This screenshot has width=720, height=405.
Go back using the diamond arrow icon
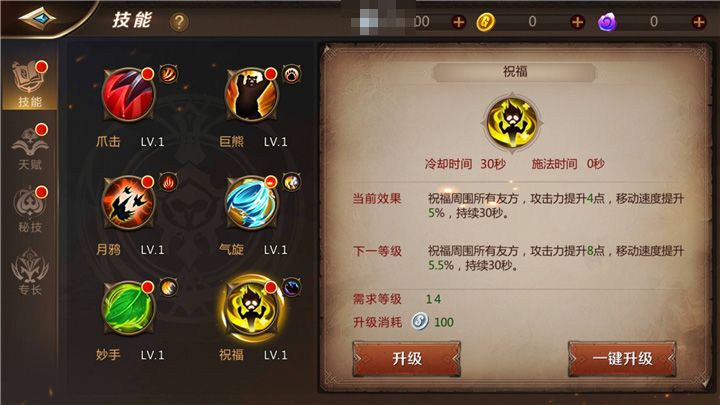pyautogui.click(x=37, y=19)
